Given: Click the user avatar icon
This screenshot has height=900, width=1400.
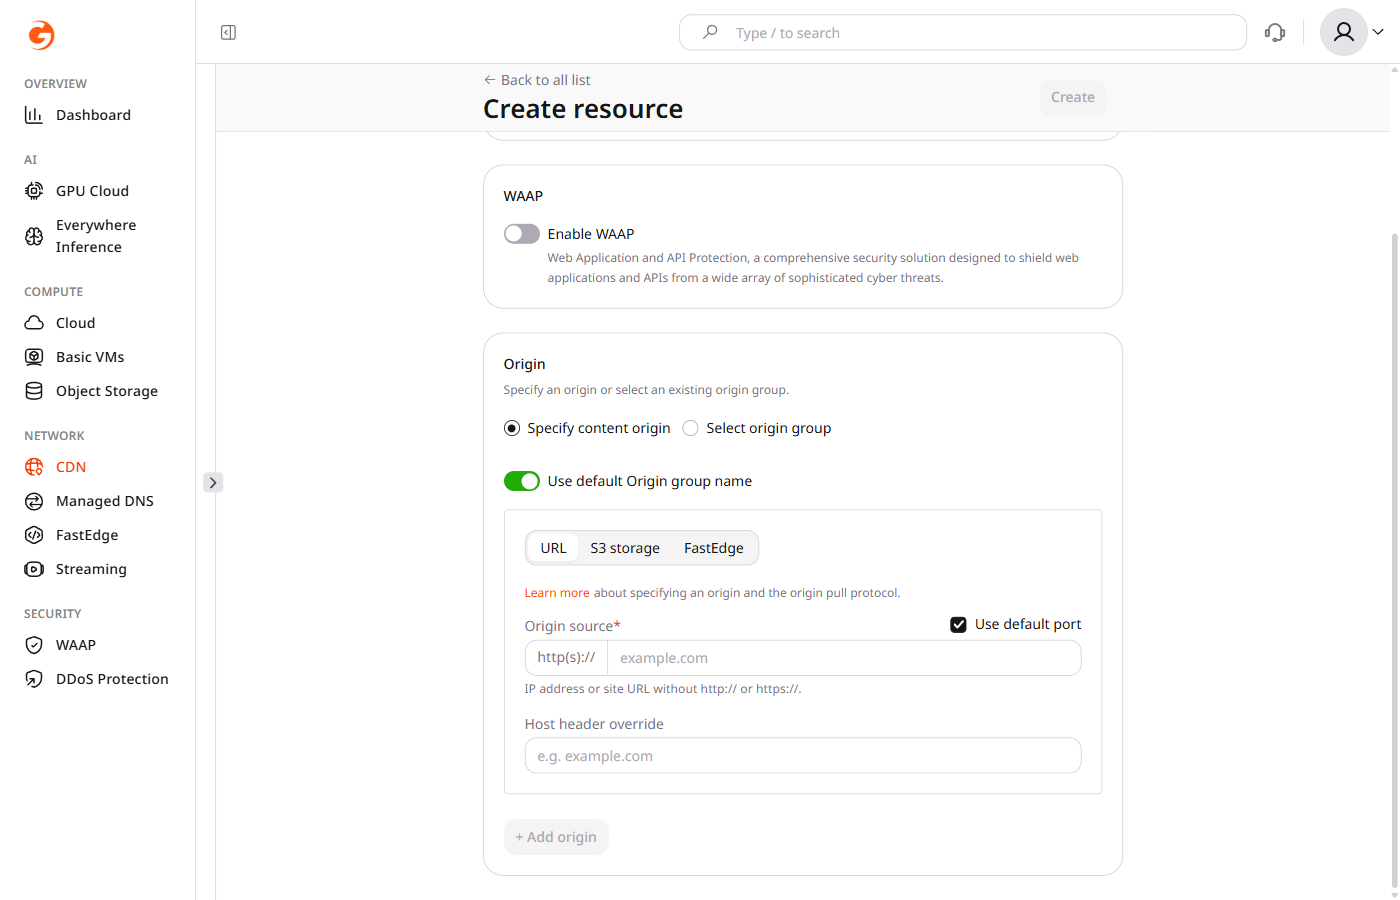Looking at the screenshot, I should tap(1344, 32).
